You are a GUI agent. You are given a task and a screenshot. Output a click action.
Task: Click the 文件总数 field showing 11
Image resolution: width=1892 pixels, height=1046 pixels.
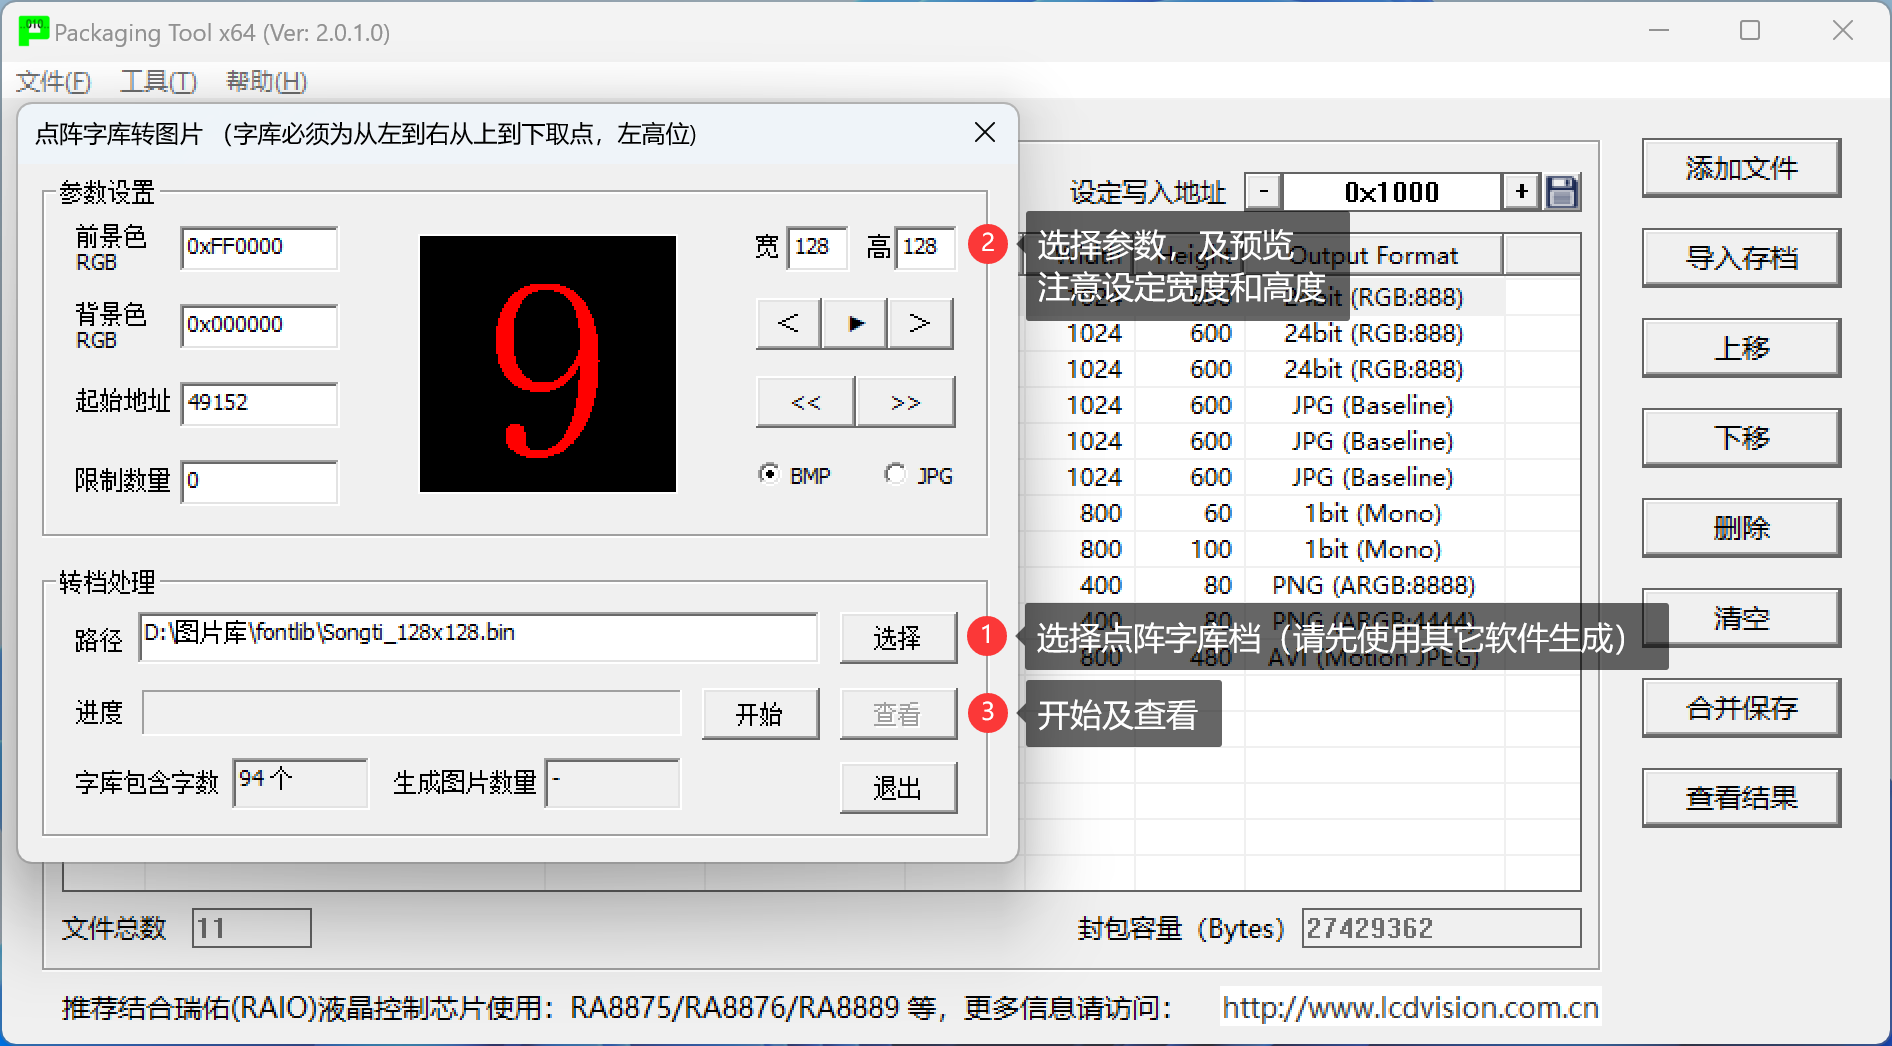251,928
